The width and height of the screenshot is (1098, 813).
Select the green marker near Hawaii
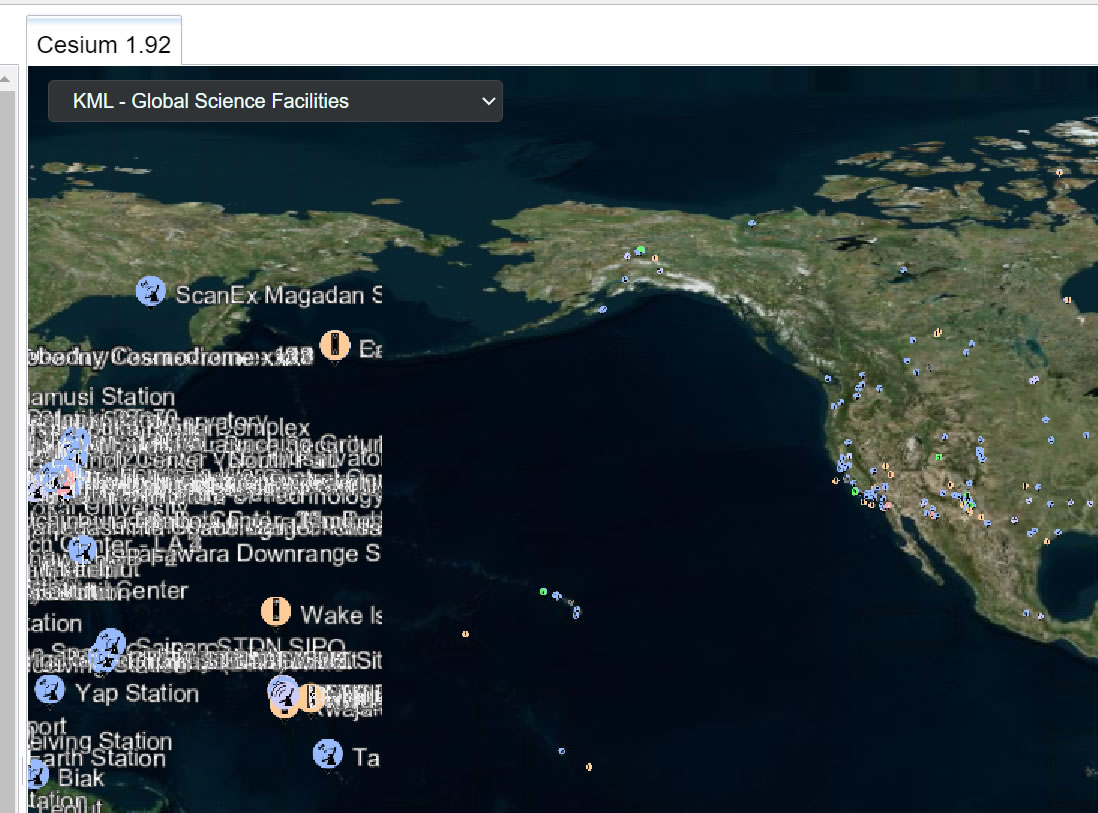(543, 592)
